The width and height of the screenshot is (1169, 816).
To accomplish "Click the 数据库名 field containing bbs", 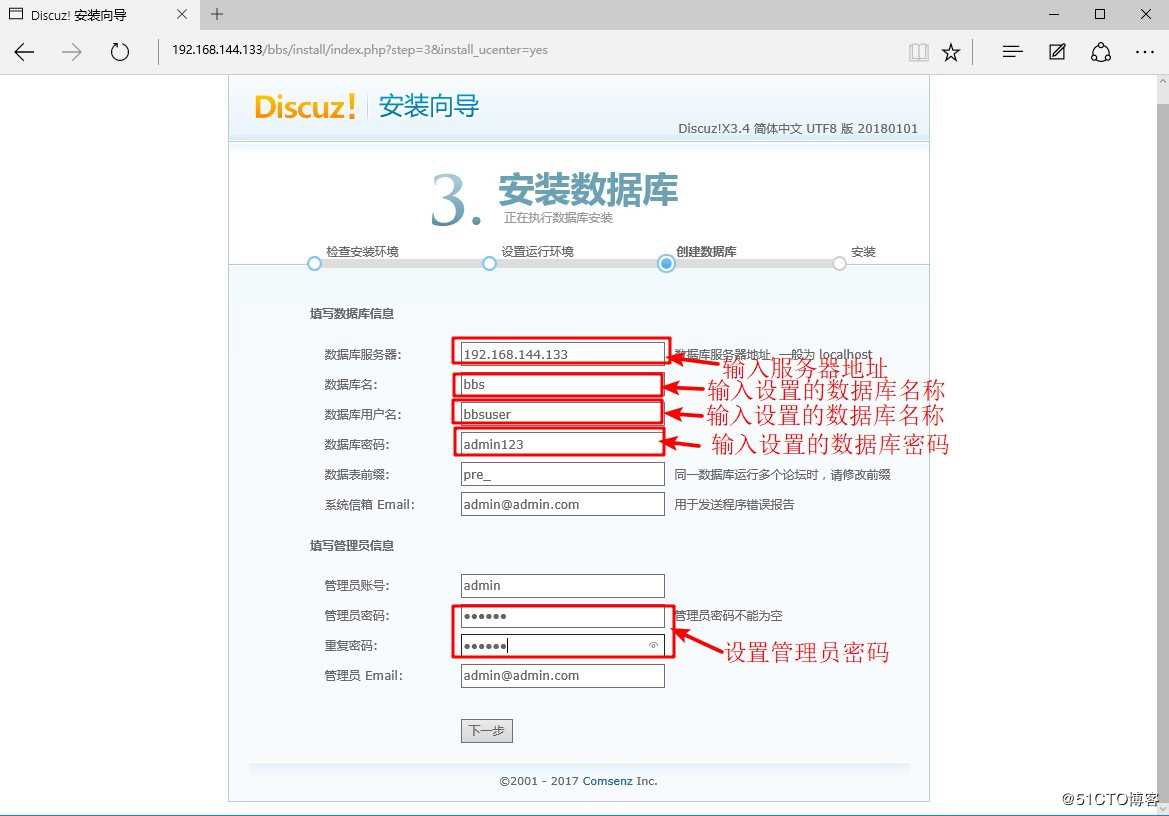I will [563, 385].
